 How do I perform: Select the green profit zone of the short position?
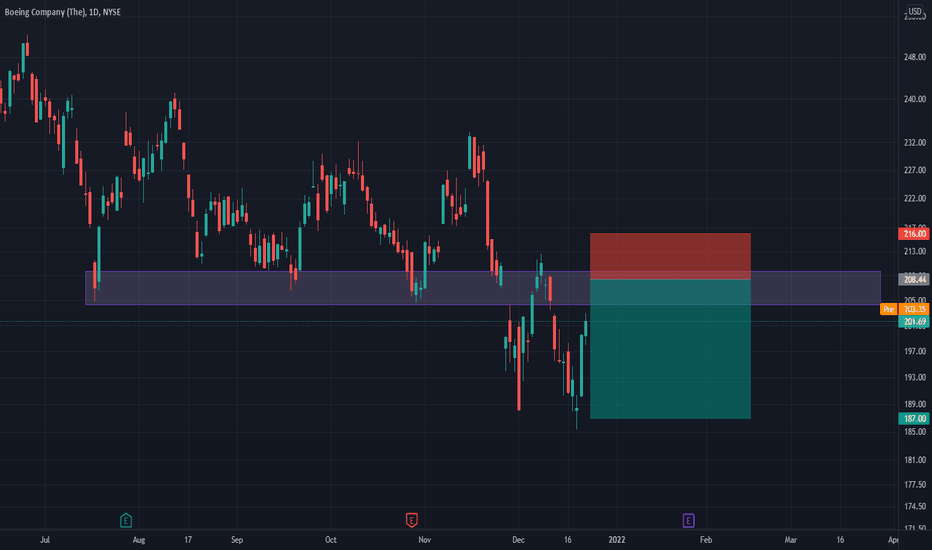pyautogui.click(x=670, y=349)
